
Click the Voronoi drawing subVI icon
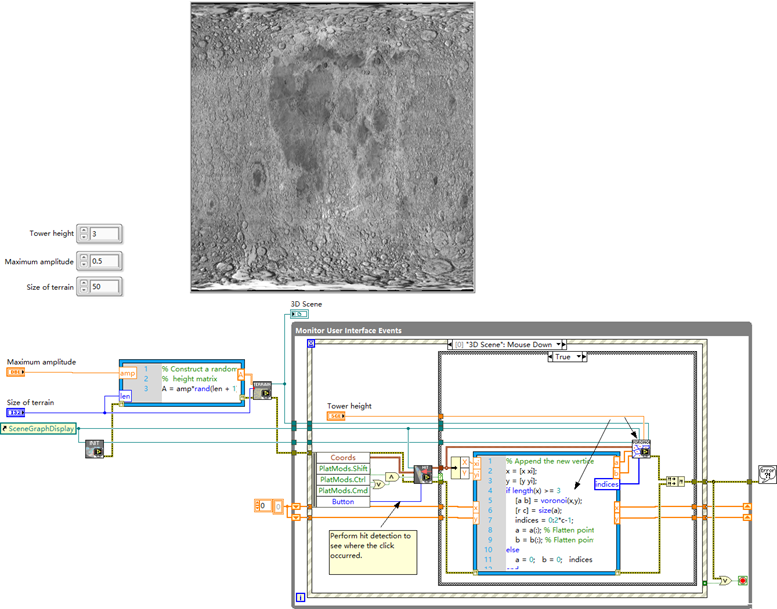[641, 449]
